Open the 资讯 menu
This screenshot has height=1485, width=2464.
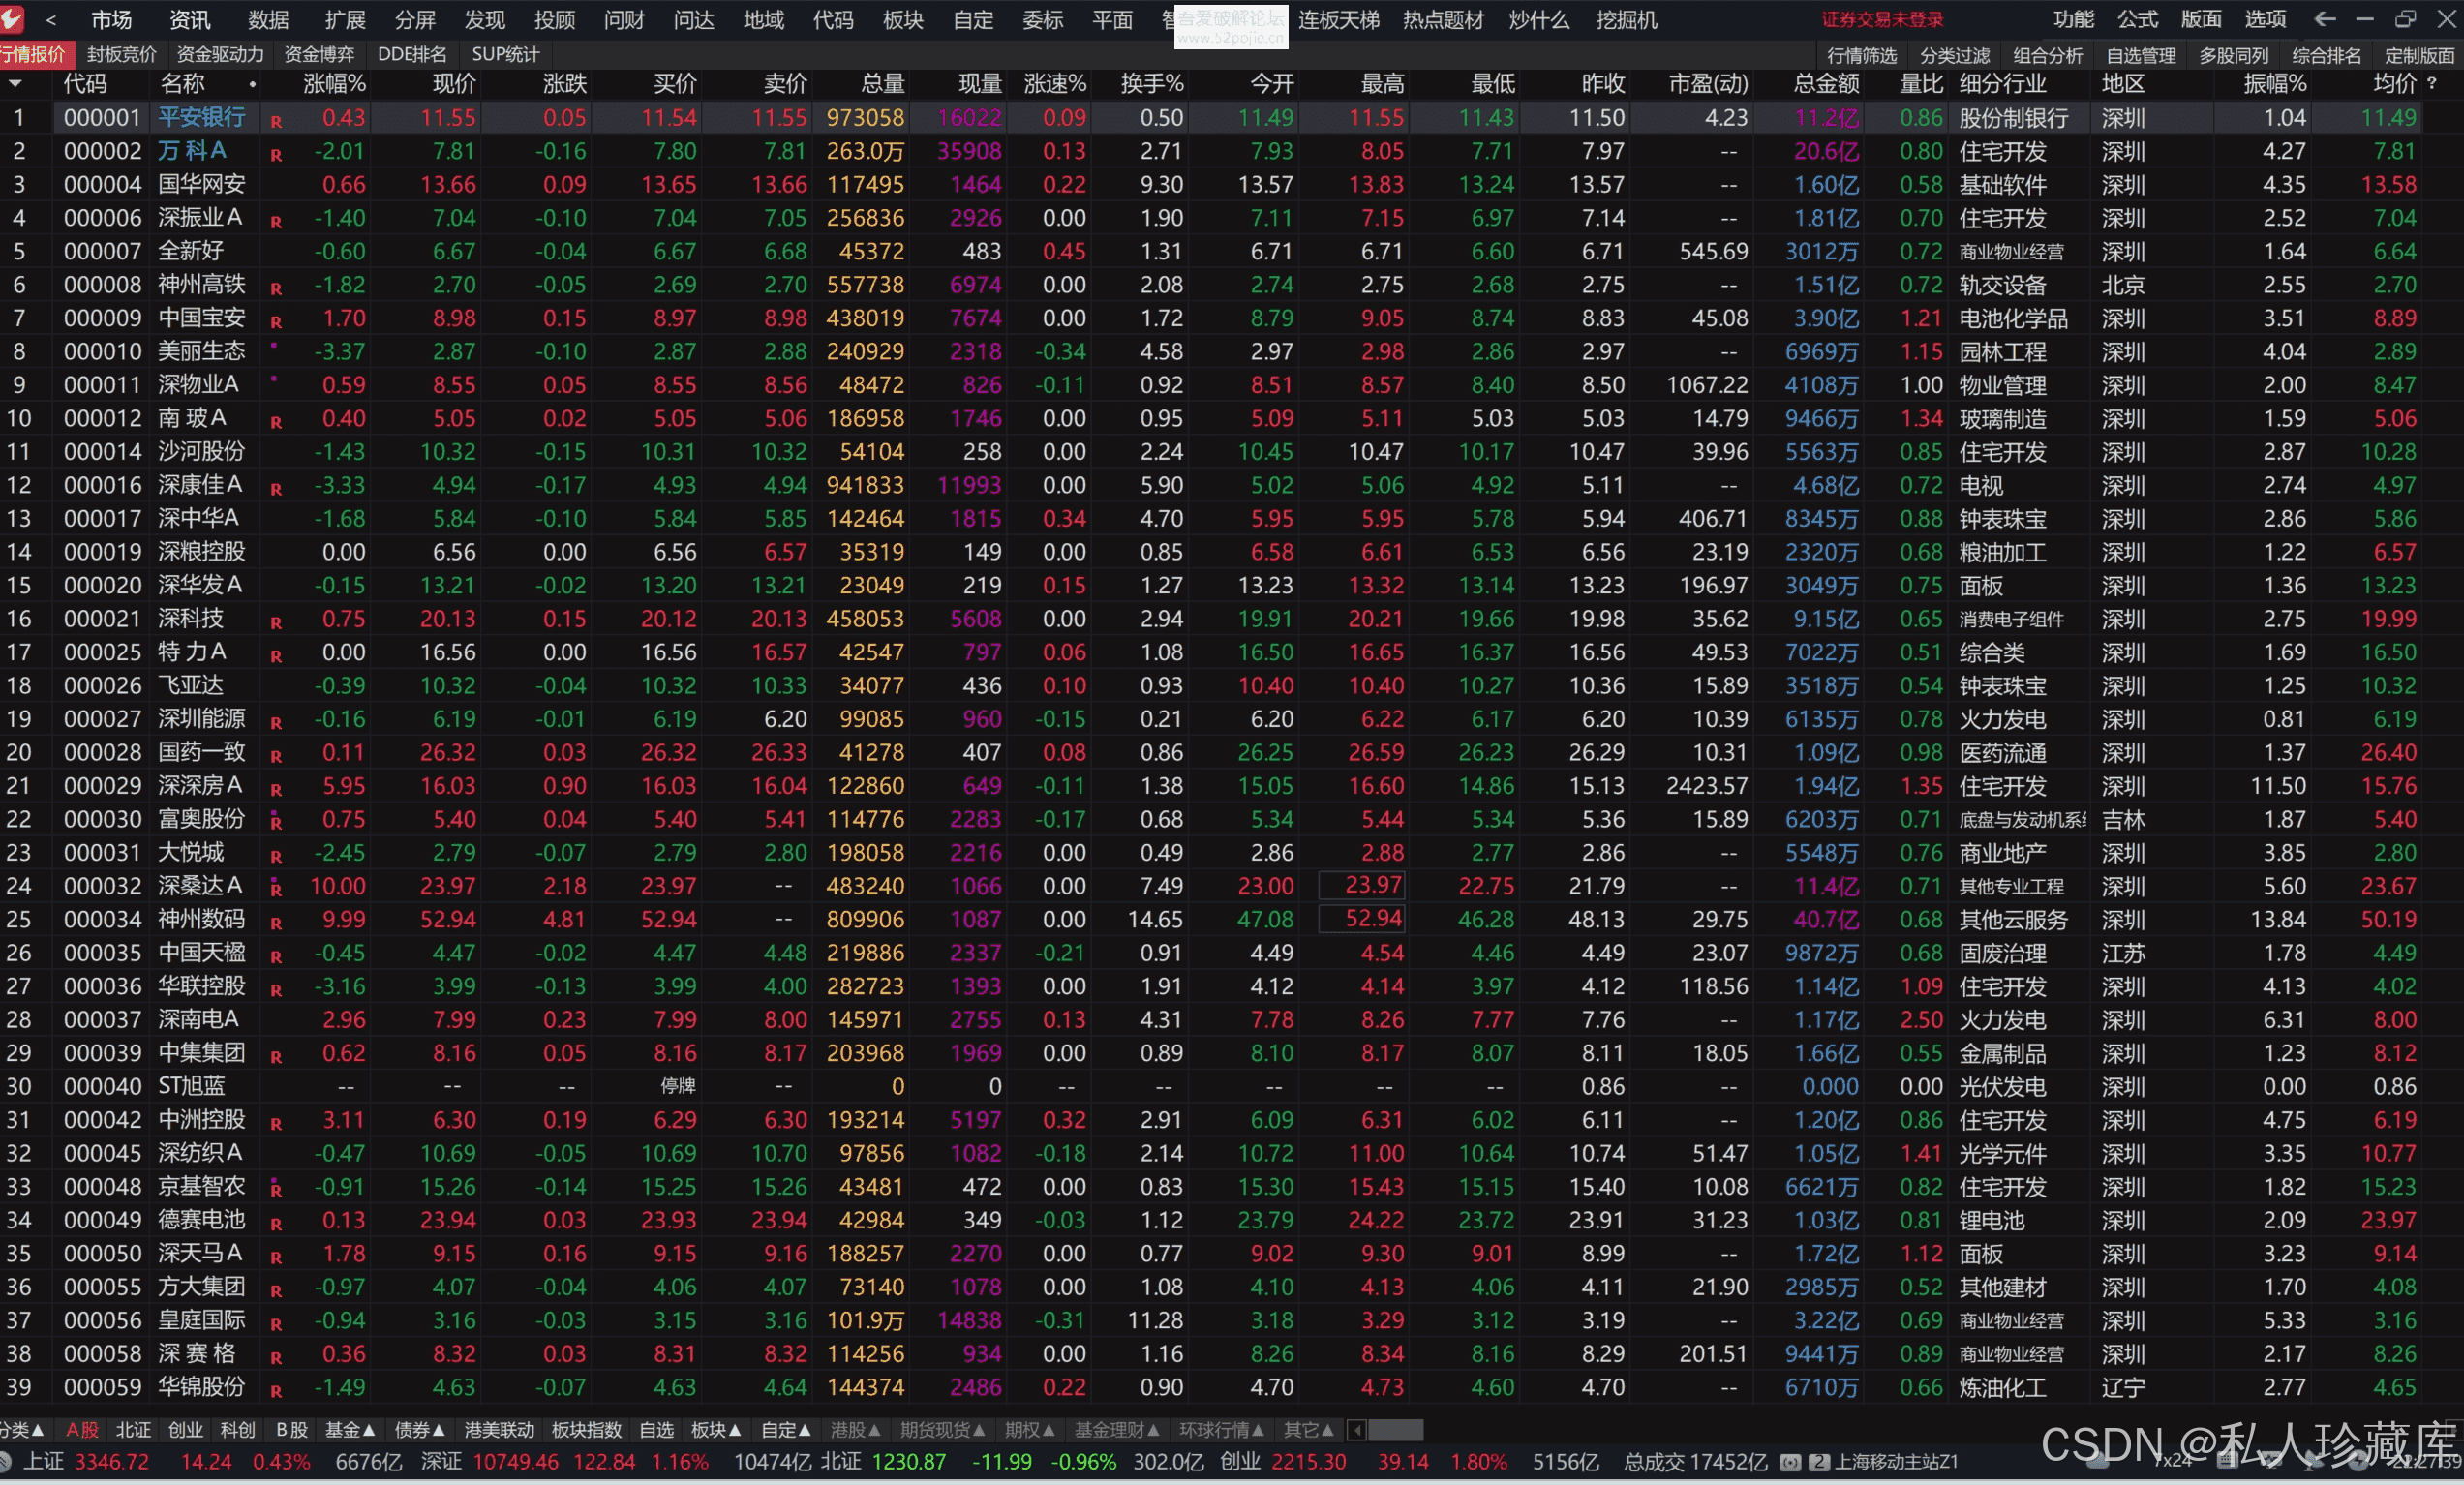click(190, 20)
